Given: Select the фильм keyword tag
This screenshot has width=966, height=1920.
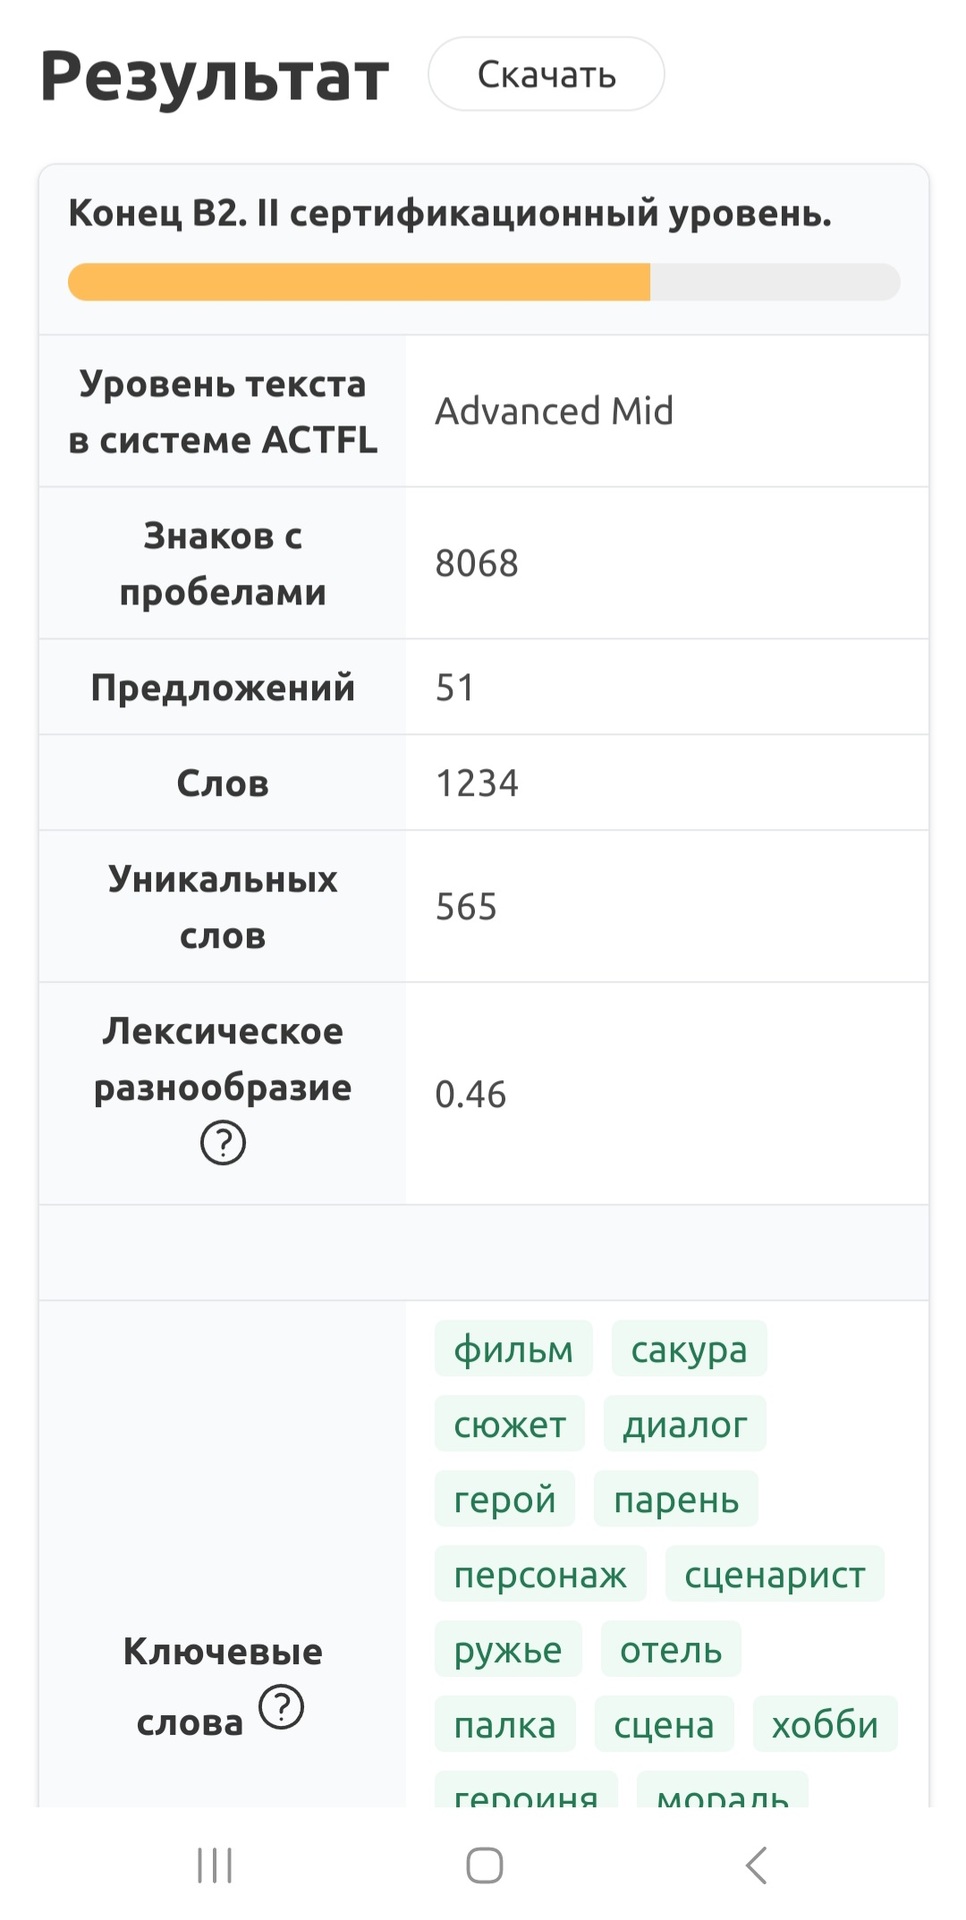Looking at the screenshot, I should coord(513,1349).
